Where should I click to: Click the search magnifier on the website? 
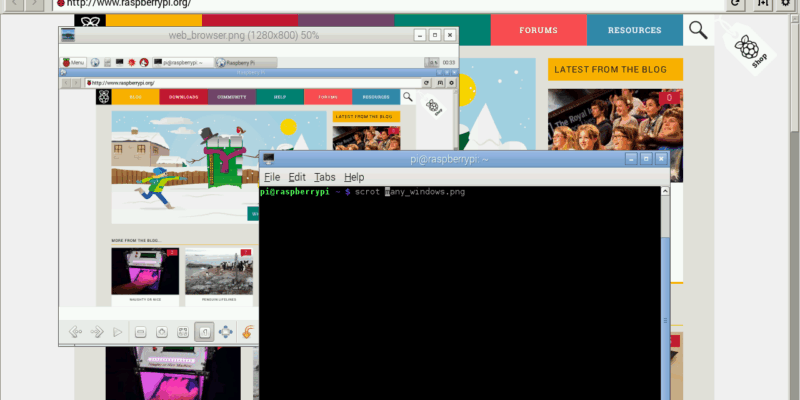[x=697, y=29]
